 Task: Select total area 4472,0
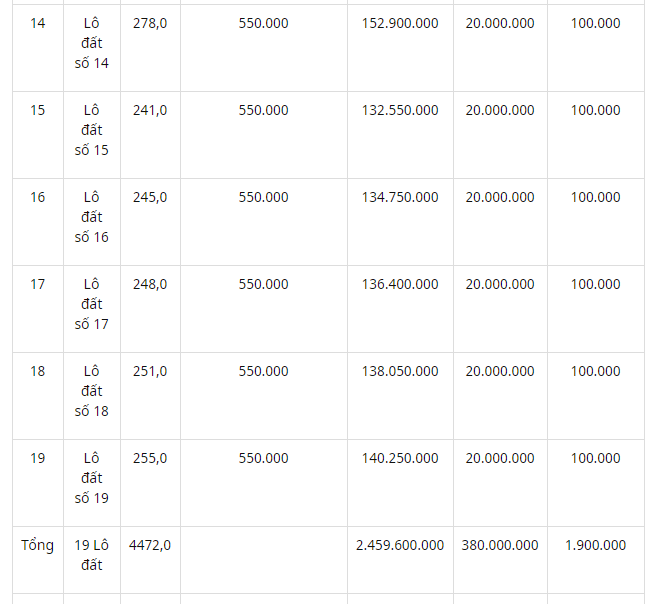150,545
